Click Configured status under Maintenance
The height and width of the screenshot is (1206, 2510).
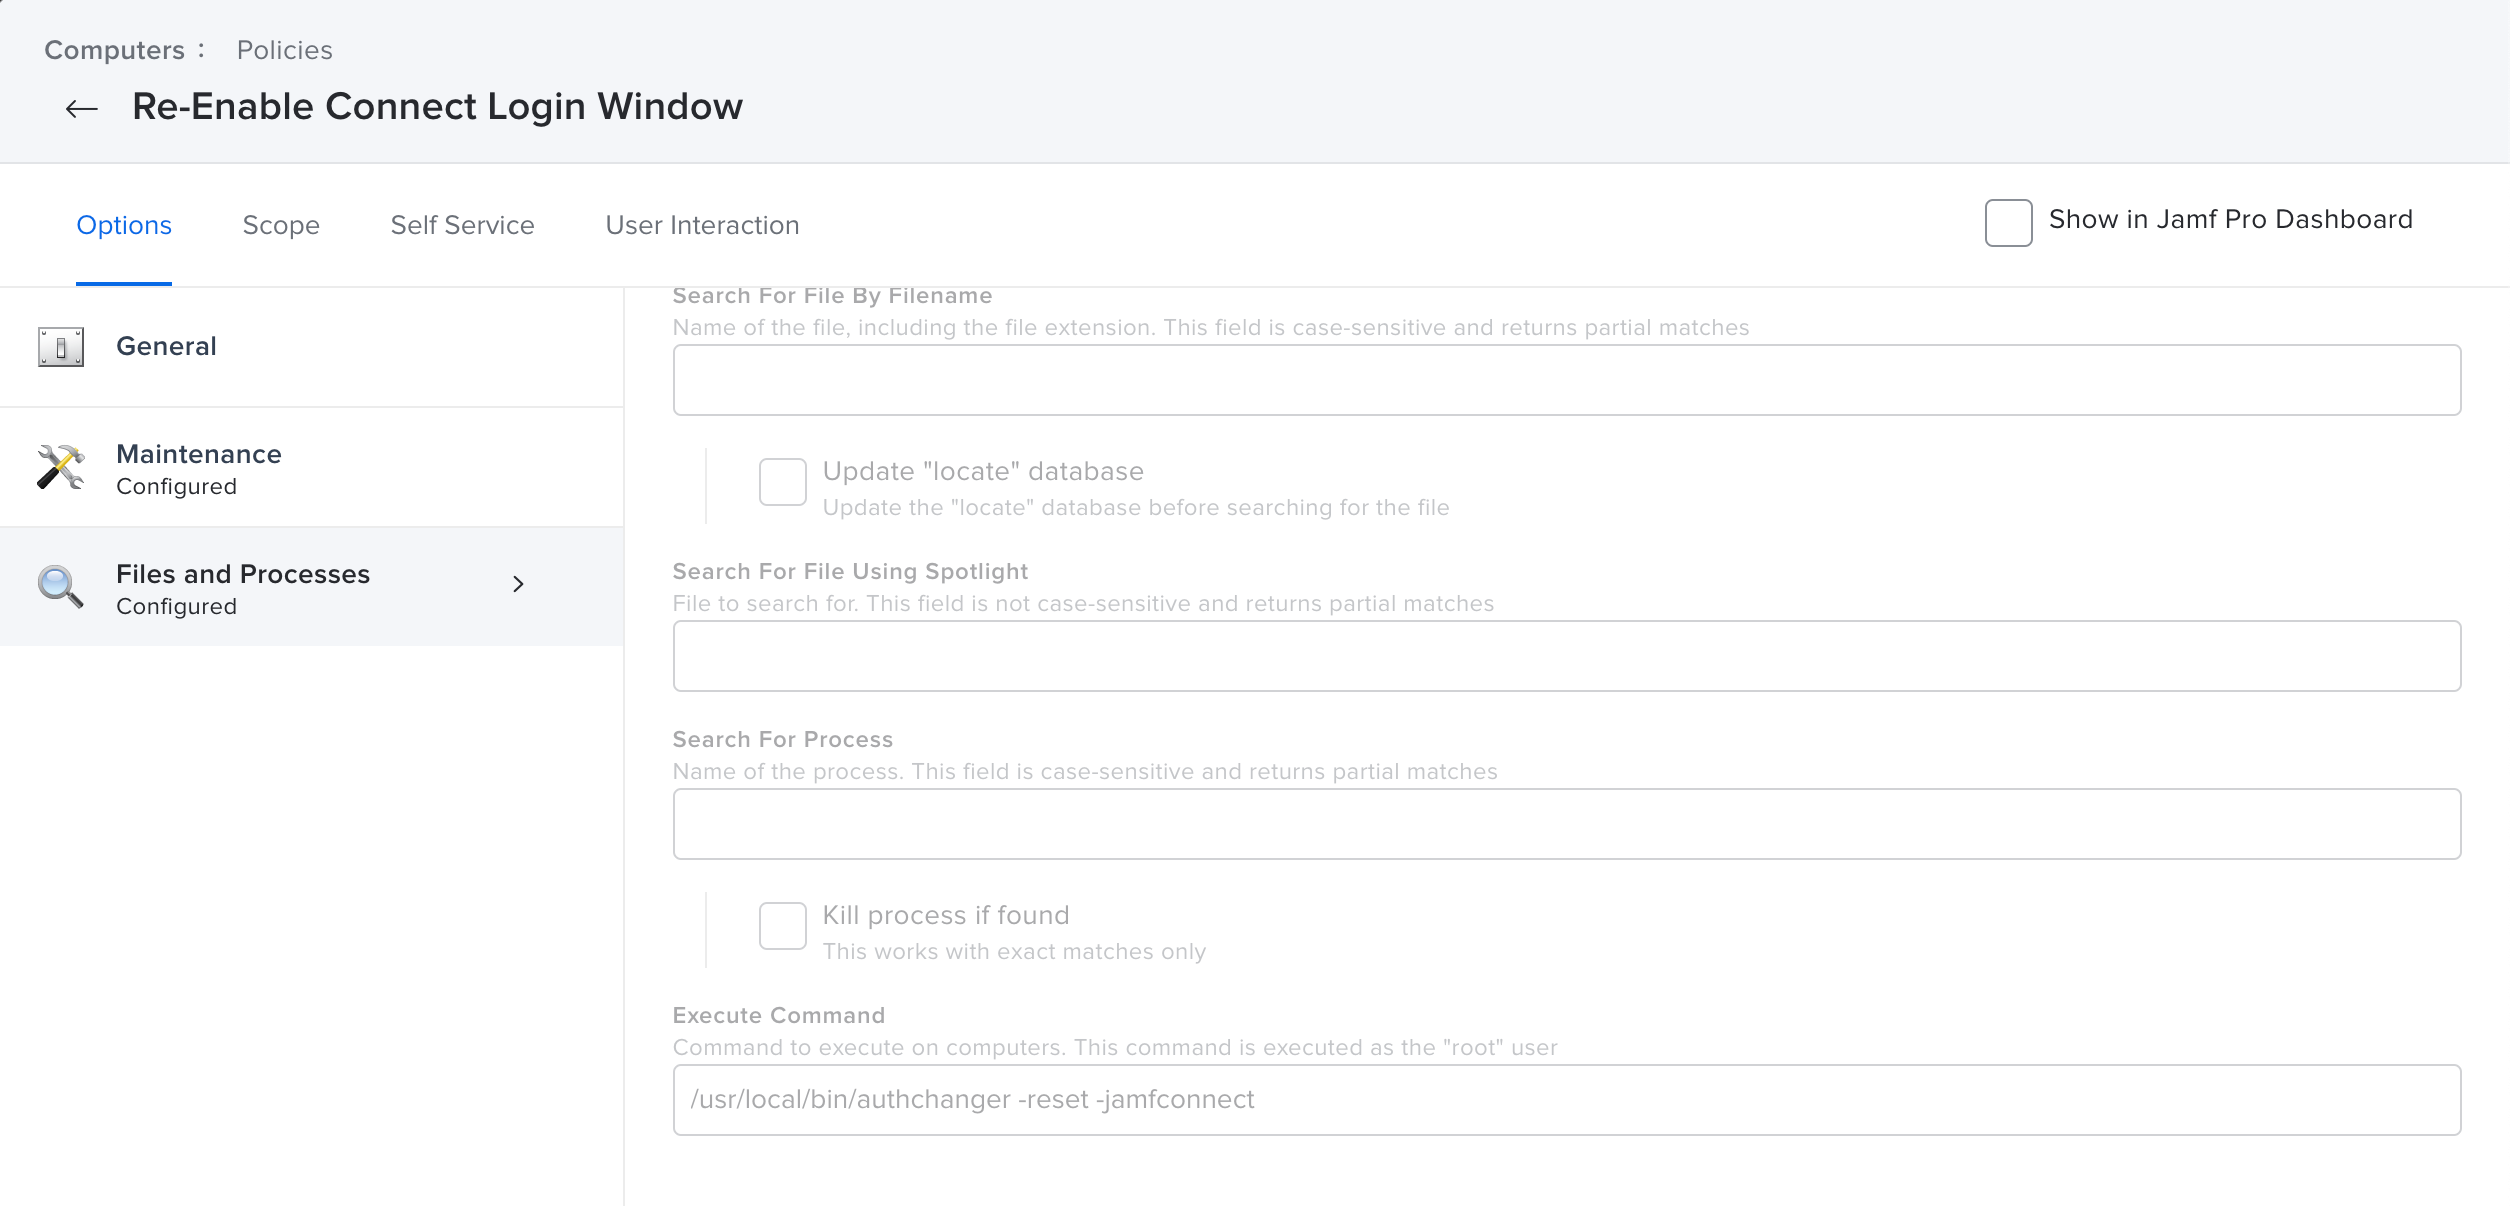click(176, 486)
